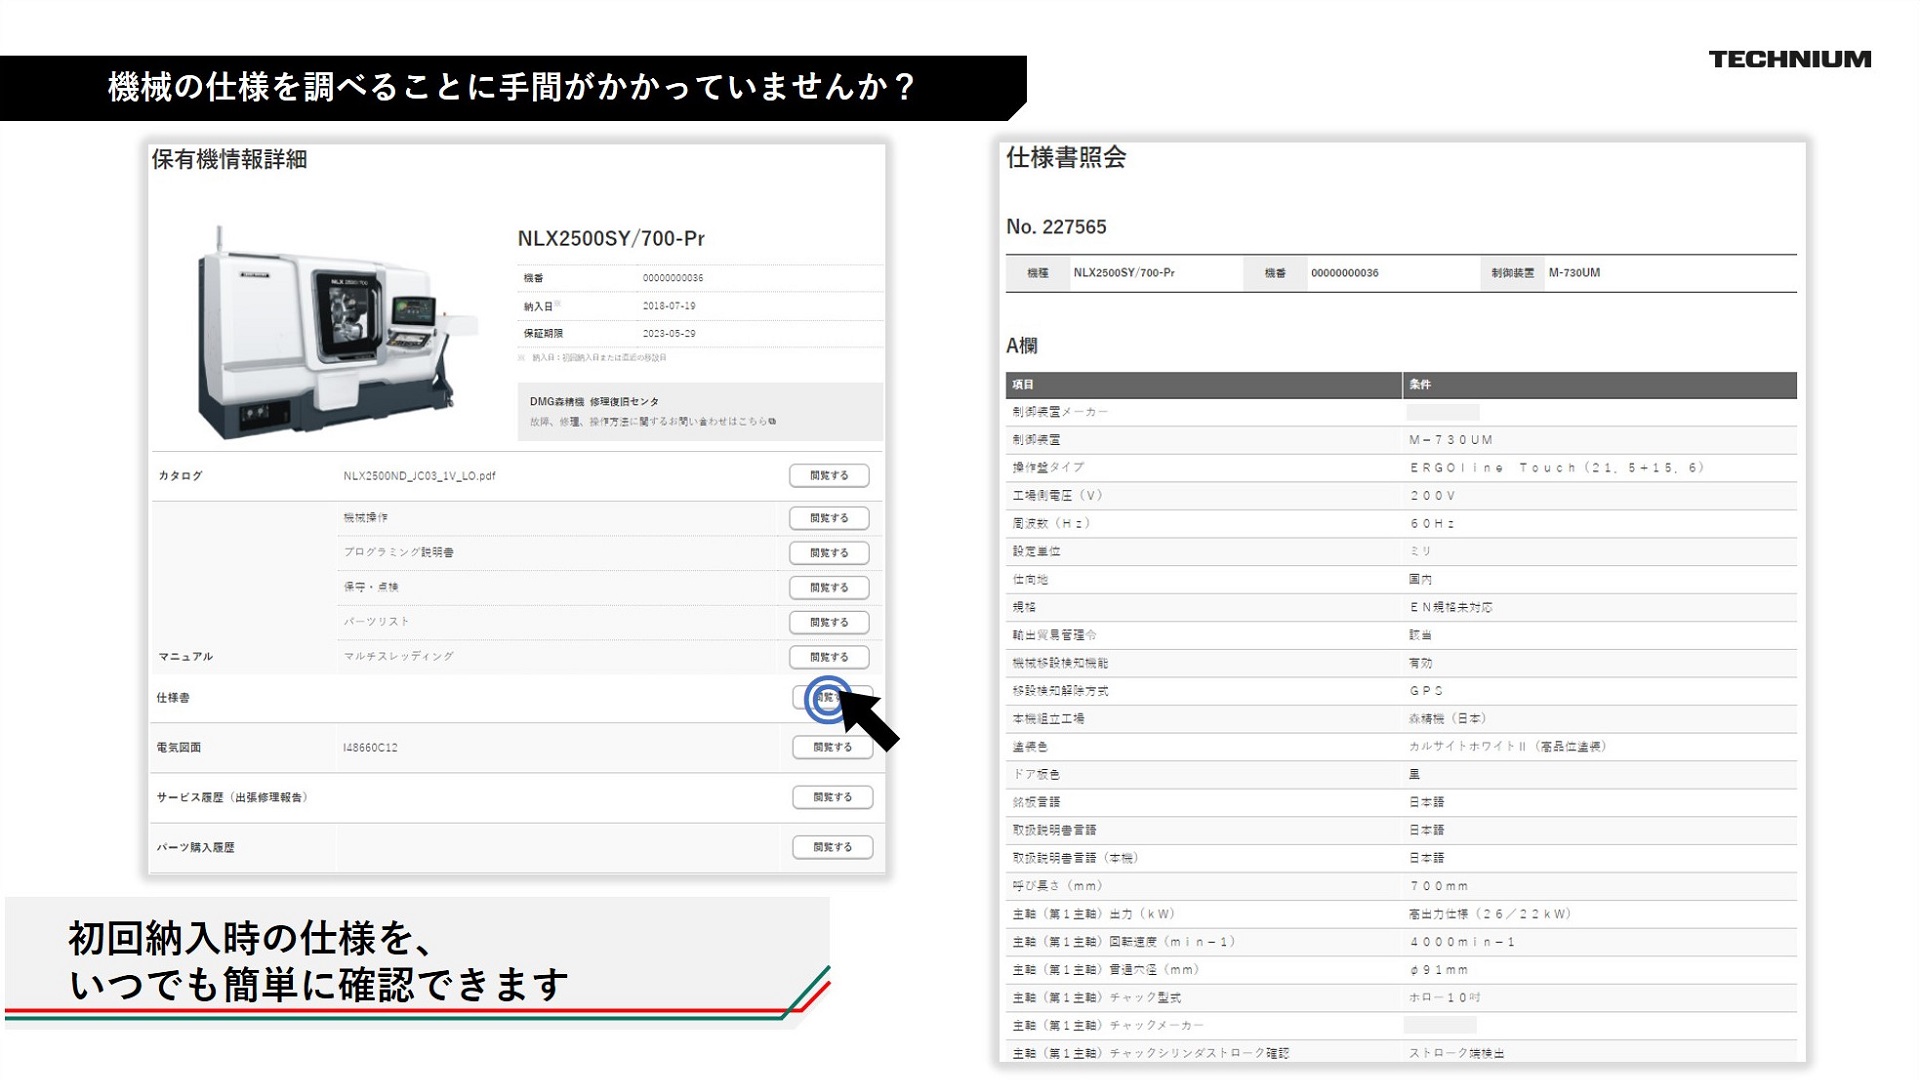1920x1080 pixels.
Task: Select 制御装置 M-730UM field in spec header
Action: point(1573,273)
